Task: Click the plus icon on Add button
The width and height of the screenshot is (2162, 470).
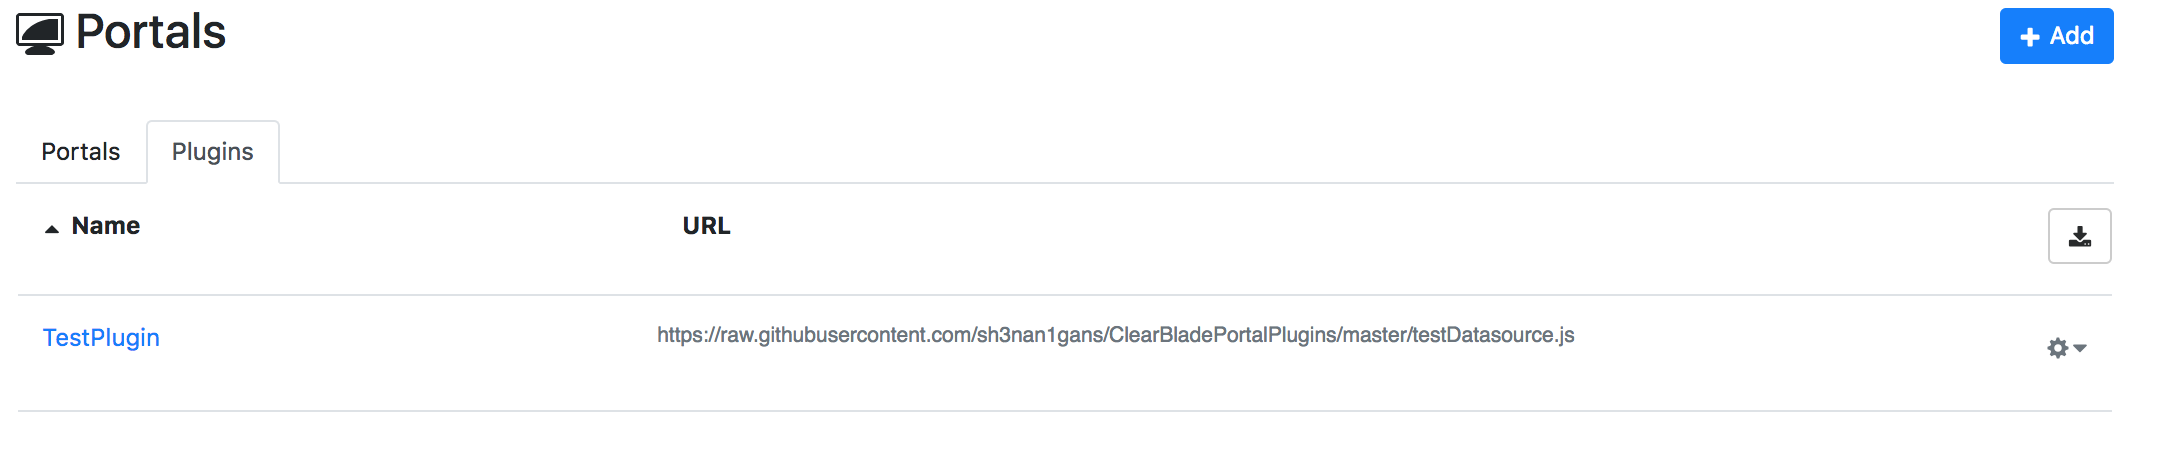Action: click(x=2030, y=37)
